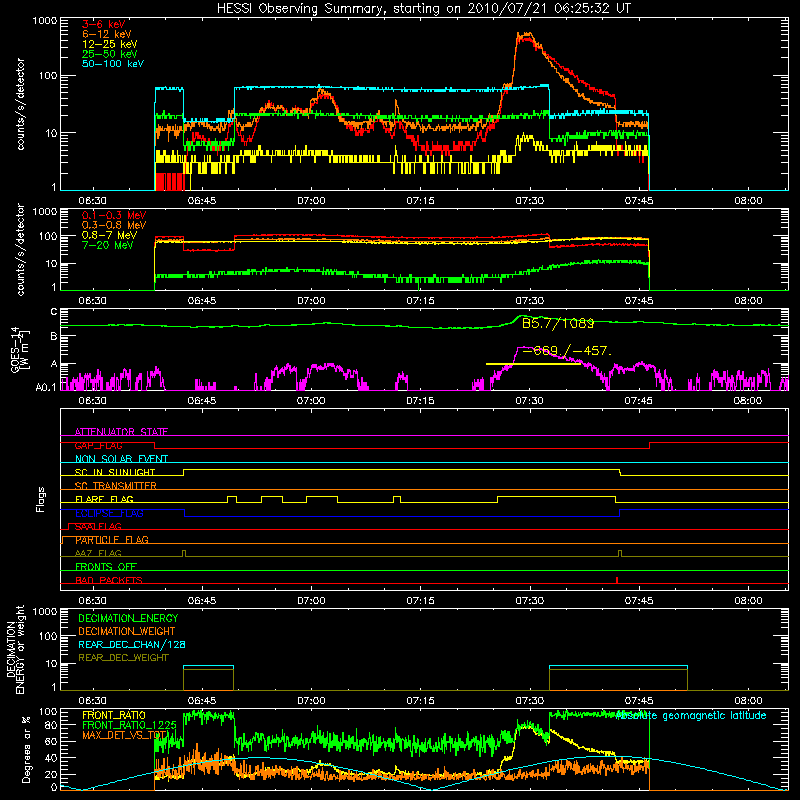Select the SC_TRANSMITTER flag label
Screen dimensions: 800x800
pyautogui.click(x=116, y=485)
